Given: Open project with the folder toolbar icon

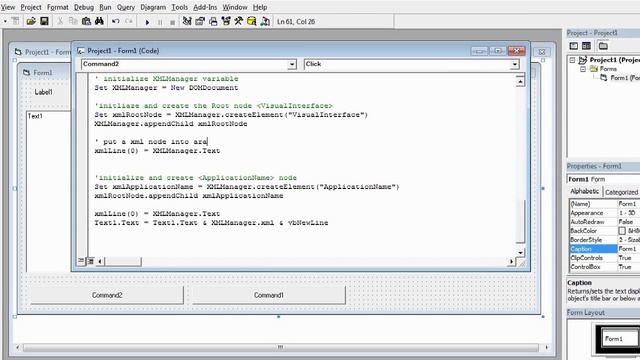Looking at the screenshot, I should 31,21.
